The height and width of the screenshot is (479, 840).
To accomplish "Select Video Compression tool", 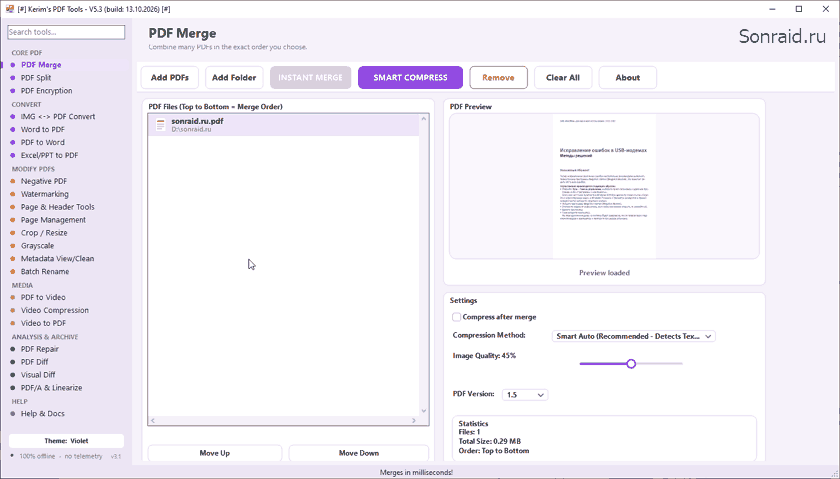I will point(55,310).
